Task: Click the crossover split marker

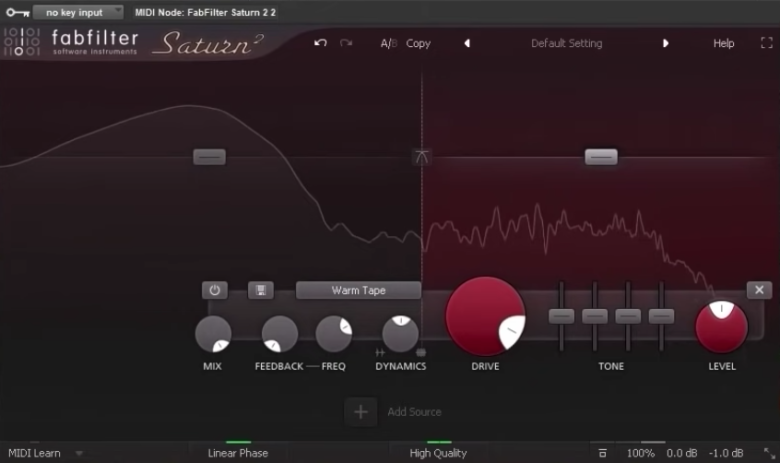Action: click(x=421, y=157)
